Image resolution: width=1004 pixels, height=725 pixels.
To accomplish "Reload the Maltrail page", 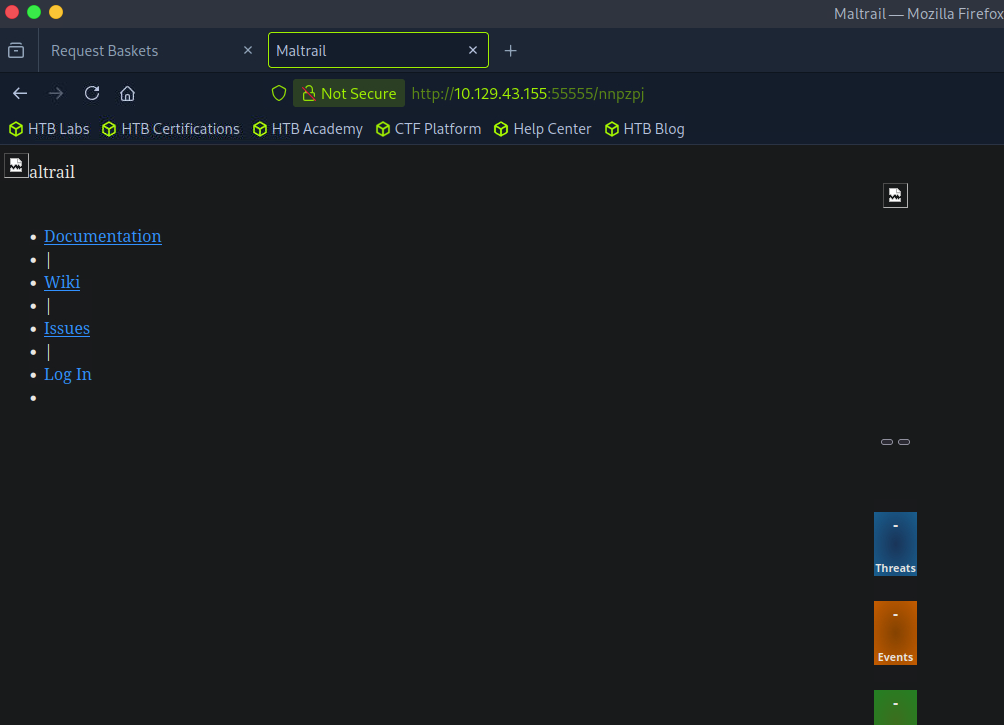I will tap(92, 93).
